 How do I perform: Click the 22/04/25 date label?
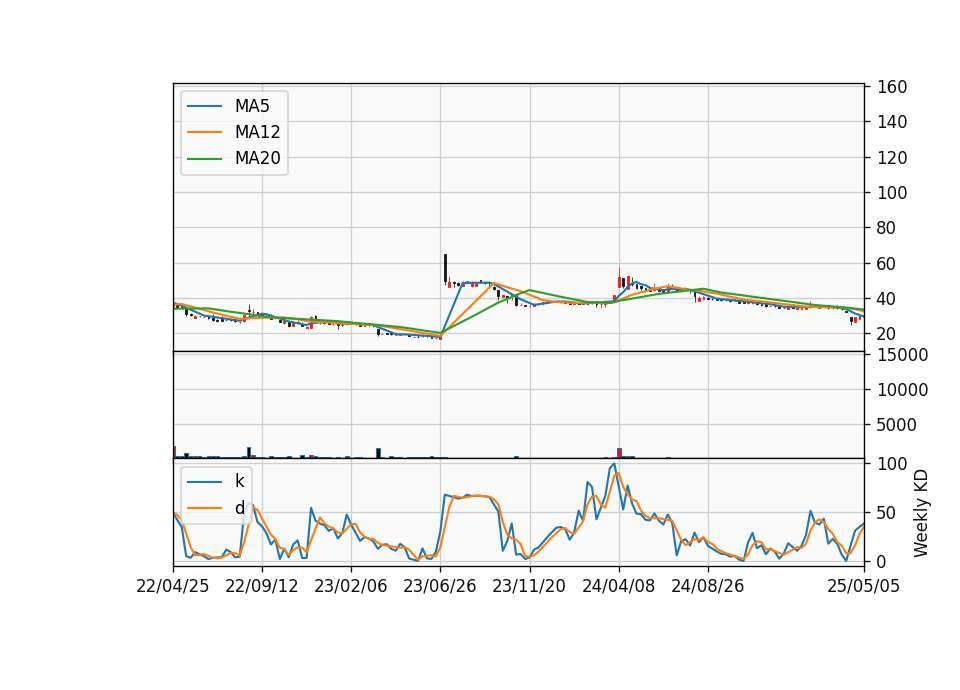pyautogui.click(x=173, y=587)
